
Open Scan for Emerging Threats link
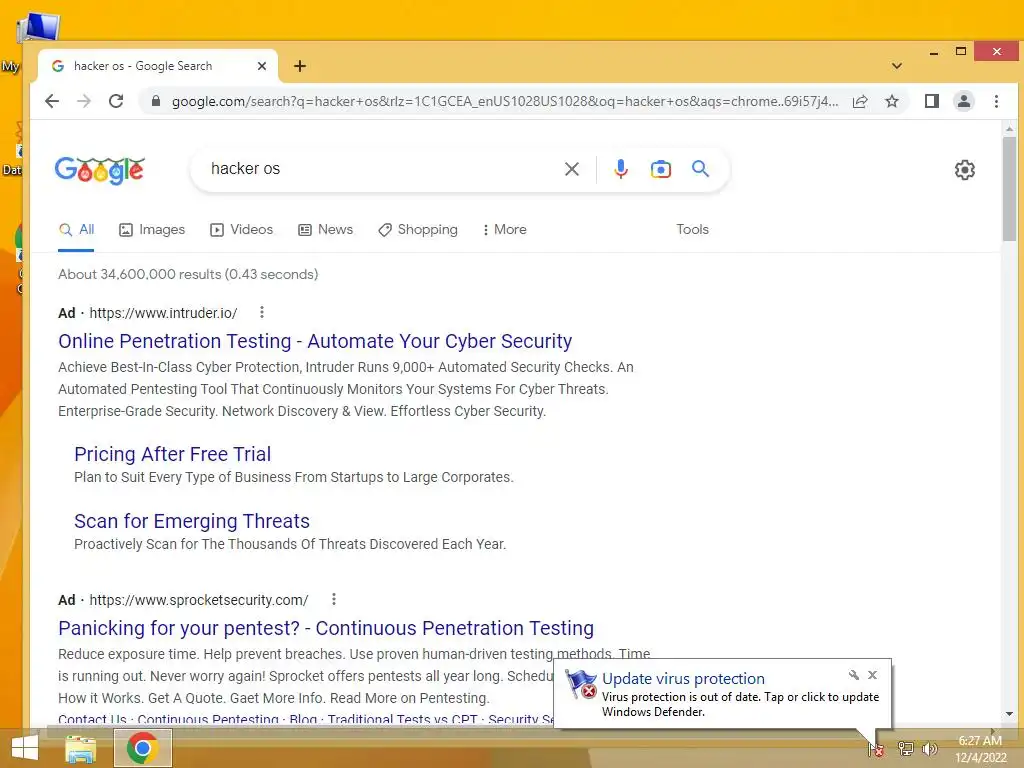(192, 521)
